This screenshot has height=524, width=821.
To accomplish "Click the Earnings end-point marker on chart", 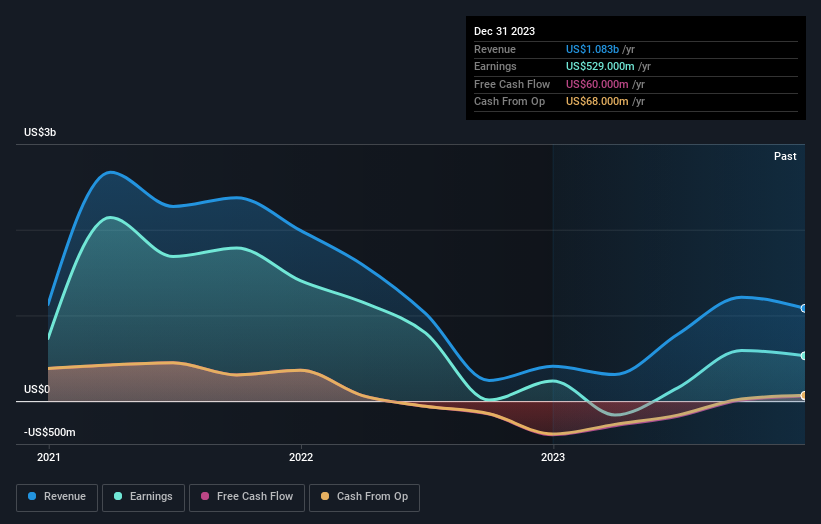I will [804, 356].
